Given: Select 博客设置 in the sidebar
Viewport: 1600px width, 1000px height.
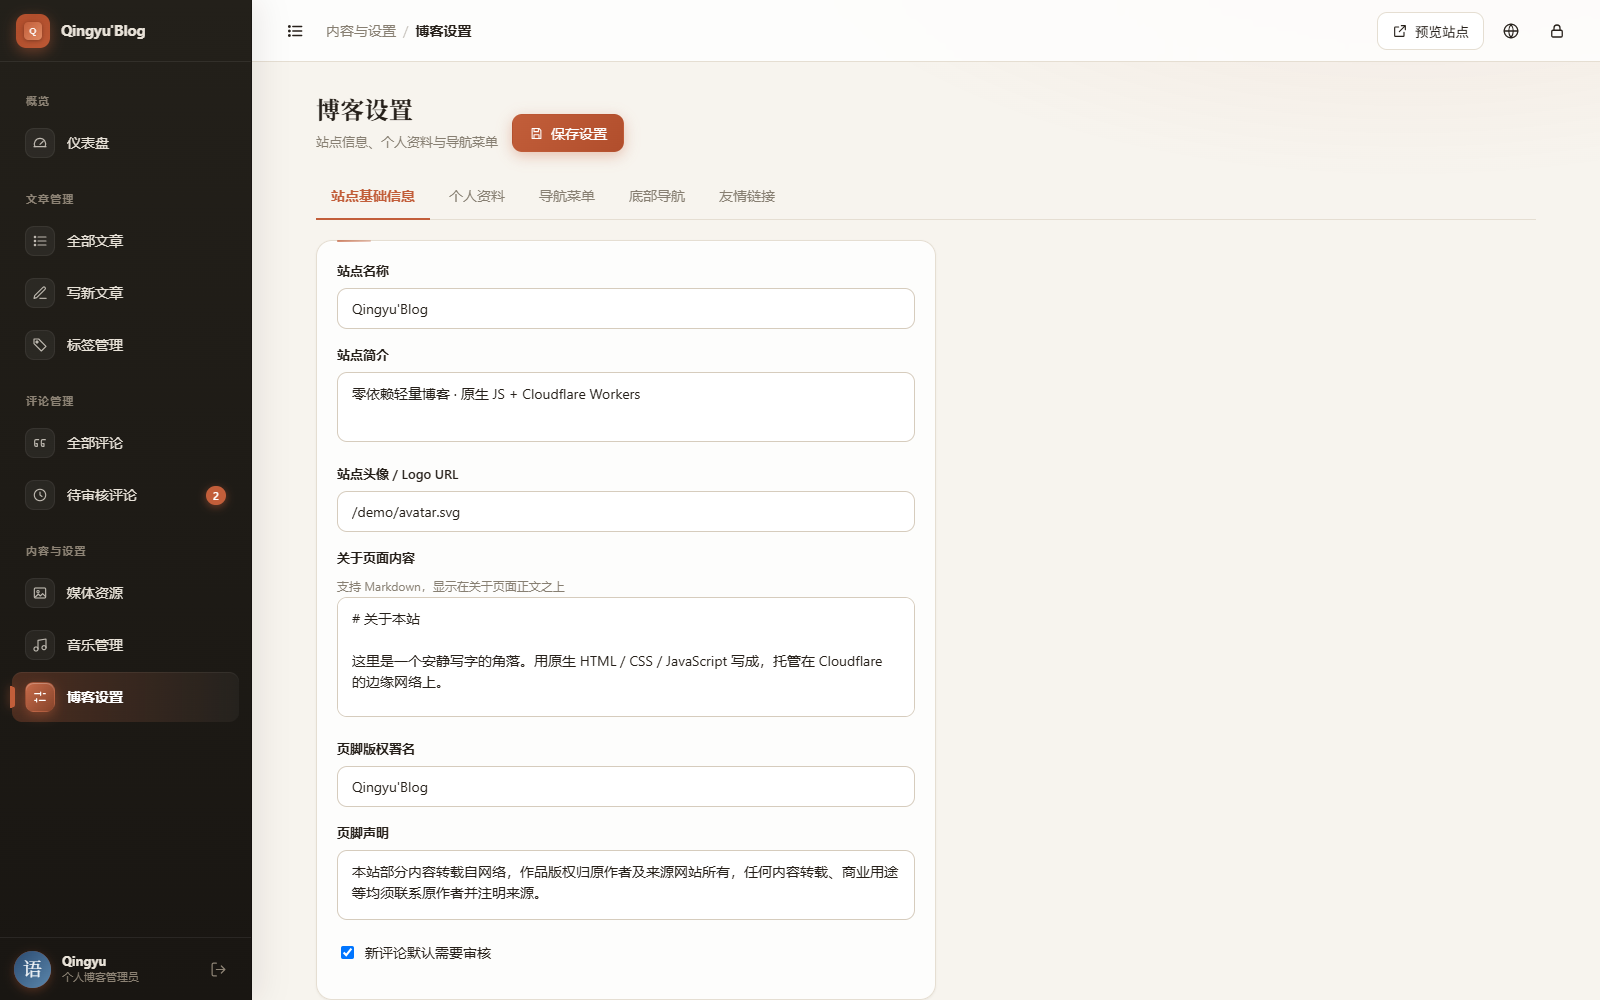Looking at the screenshot, I should pyautogui.click(x=125, y=697).
